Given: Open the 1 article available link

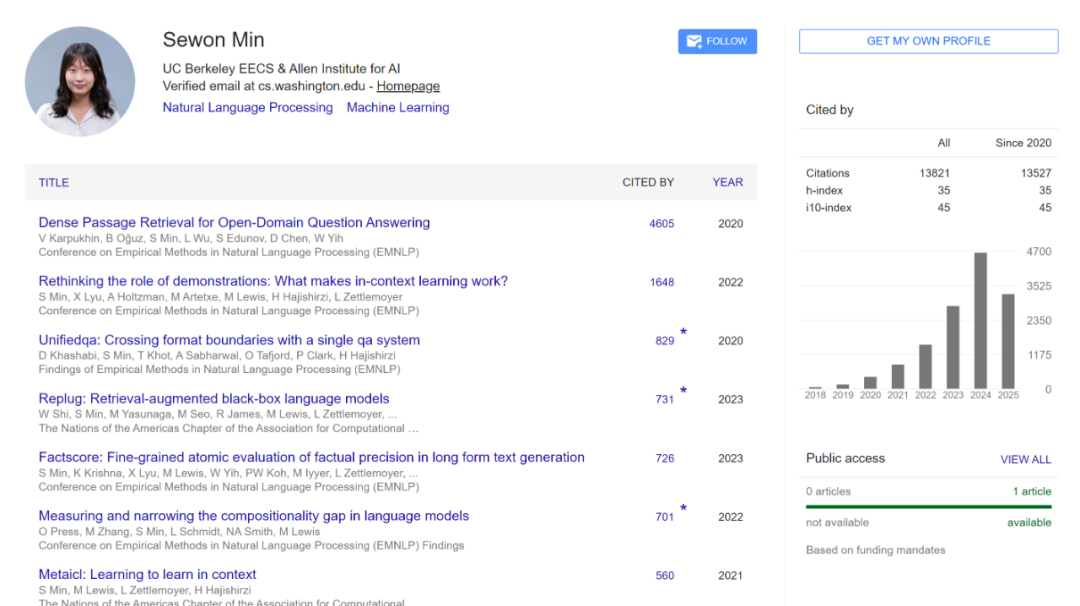Looking at the screenshot, I should (x=1032, y=491).
